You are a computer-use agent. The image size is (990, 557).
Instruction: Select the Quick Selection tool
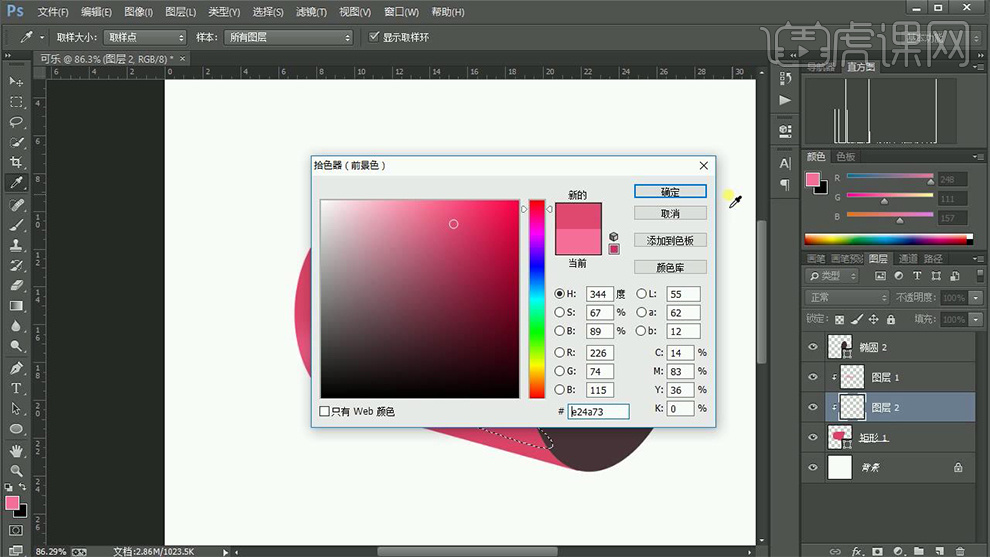[16, 142]
